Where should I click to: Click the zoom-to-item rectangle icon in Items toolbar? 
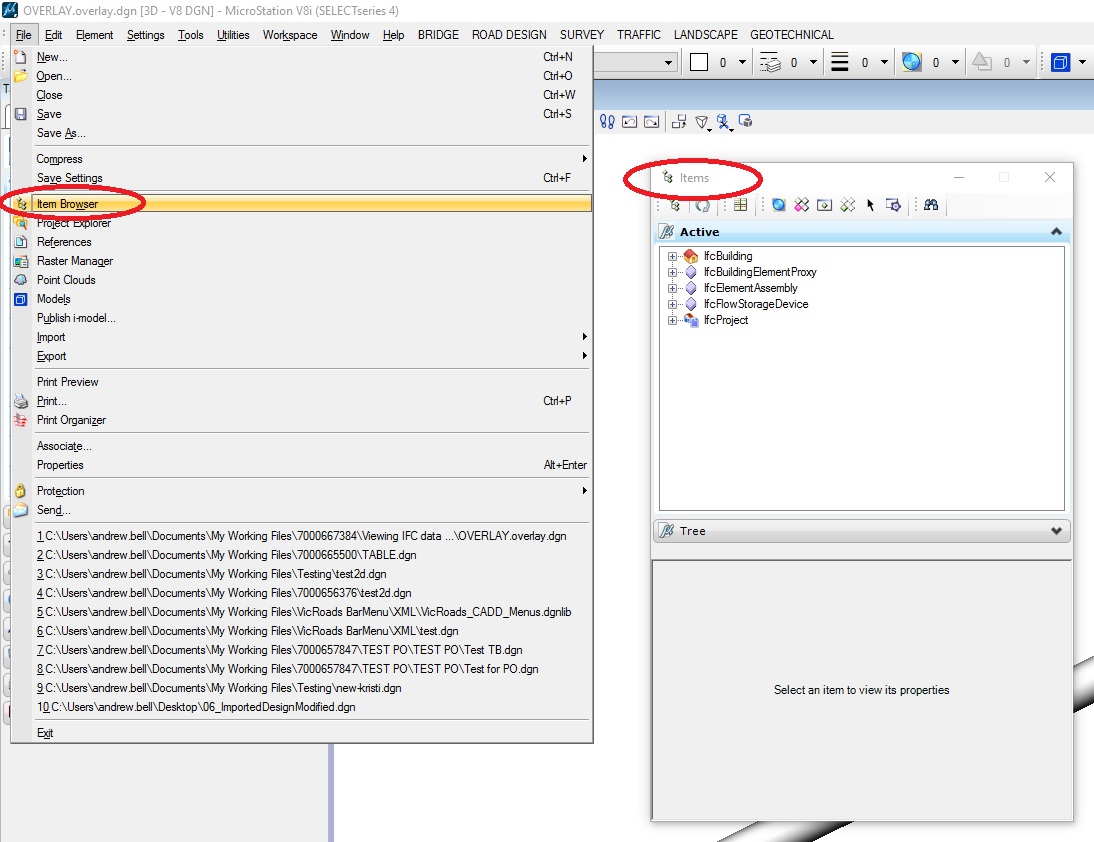(x=824, y=205)
